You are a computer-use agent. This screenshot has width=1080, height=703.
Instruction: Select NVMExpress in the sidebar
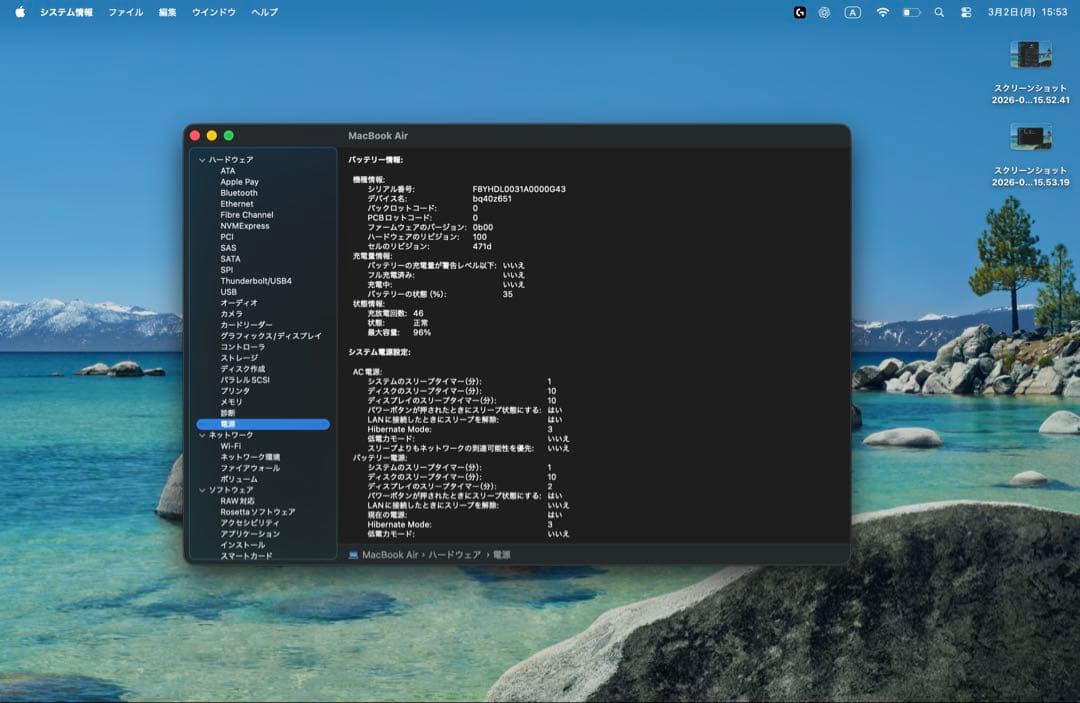(x=245, y=226)
